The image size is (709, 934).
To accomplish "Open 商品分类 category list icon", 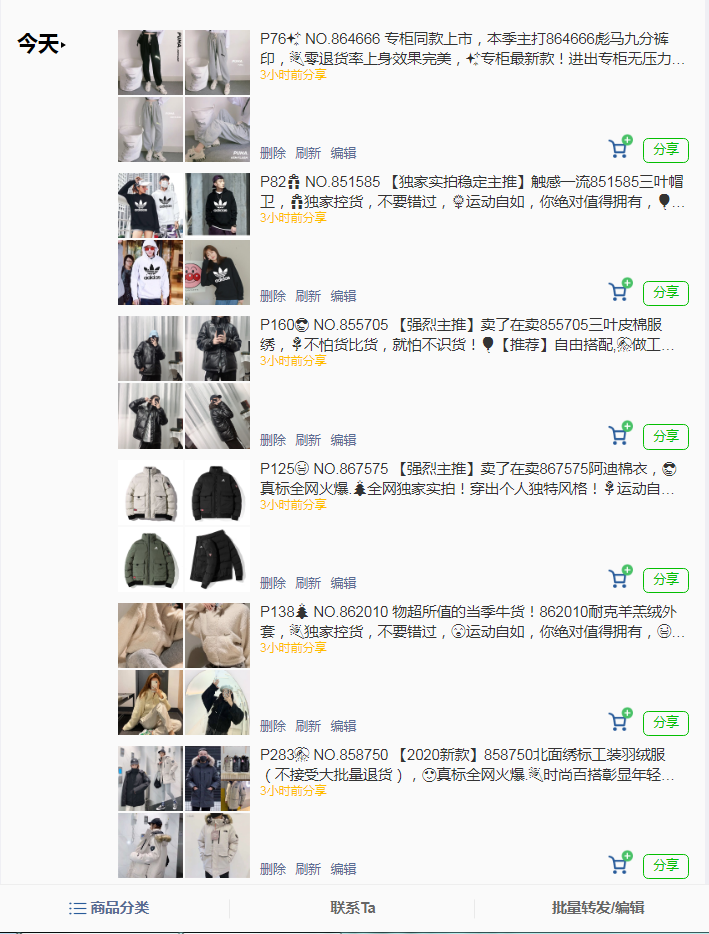I will (77, 908).
